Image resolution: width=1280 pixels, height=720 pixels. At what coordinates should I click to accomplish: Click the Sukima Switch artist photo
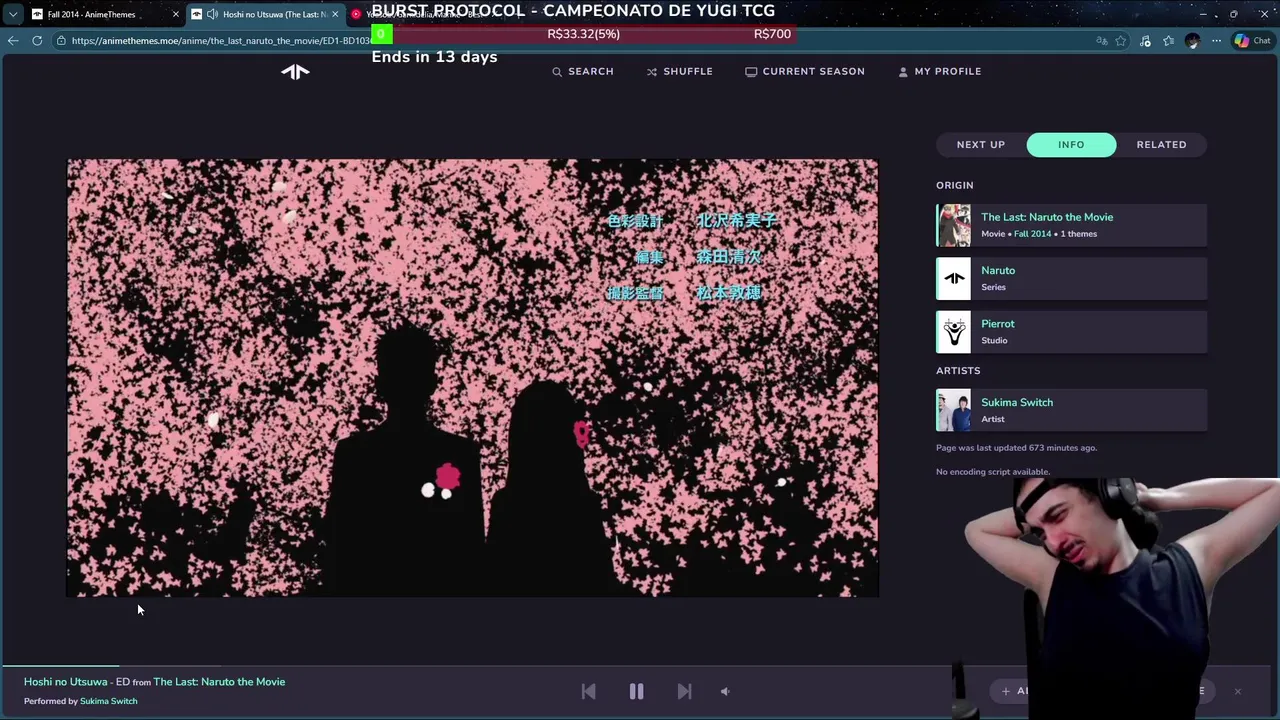953,410
